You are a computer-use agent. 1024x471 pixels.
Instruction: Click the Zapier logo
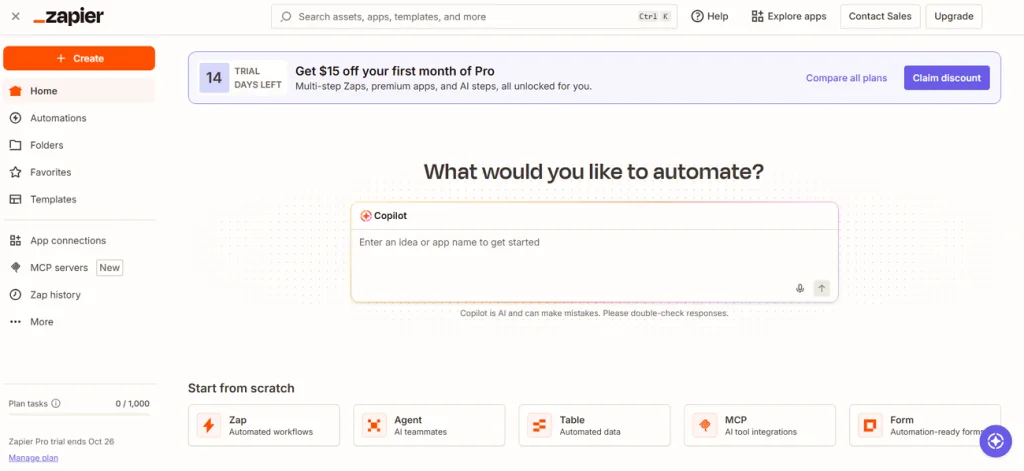click(69, 17)
